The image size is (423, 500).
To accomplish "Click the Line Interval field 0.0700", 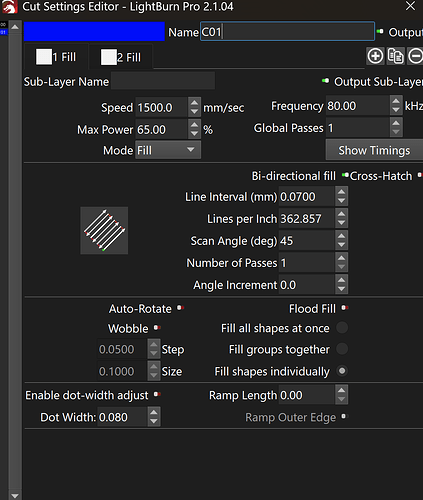I will coord(306,196).
